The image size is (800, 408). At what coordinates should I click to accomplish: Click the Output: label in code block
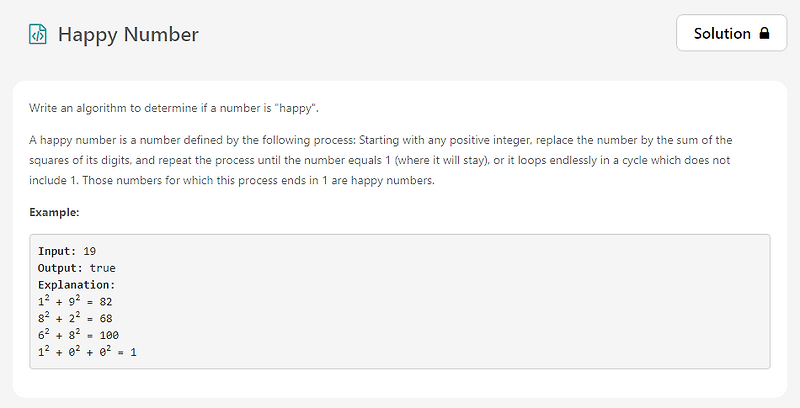[x=60, y=268]
